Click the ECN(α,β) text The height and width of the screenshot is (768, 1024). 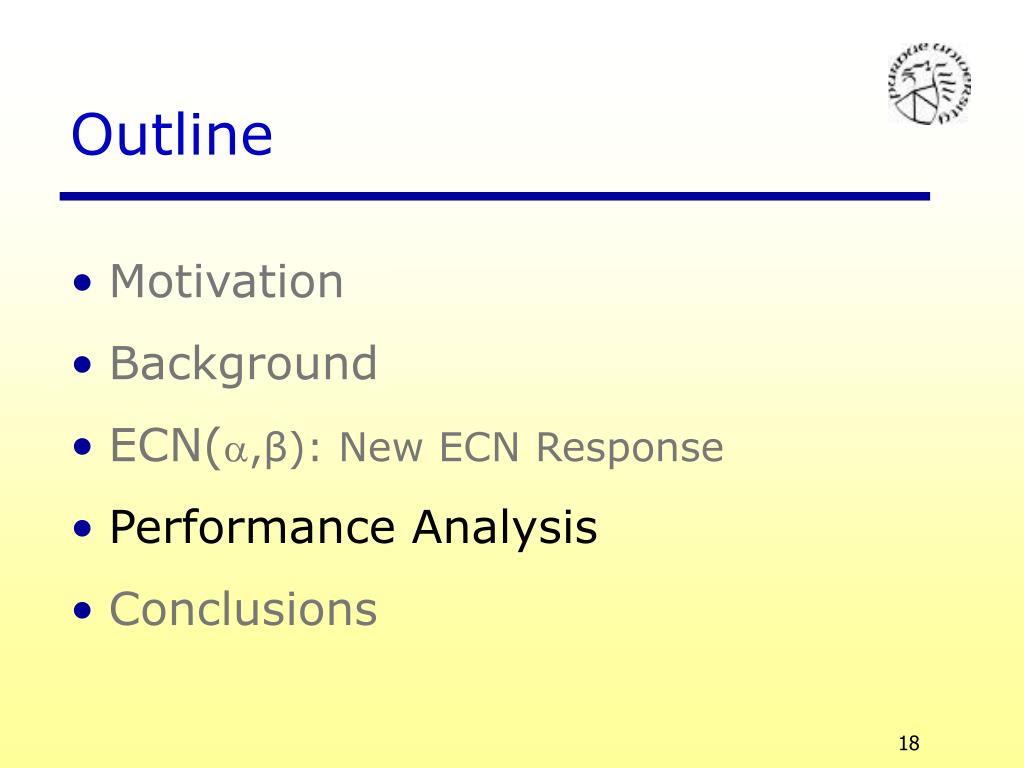(208, 447)
